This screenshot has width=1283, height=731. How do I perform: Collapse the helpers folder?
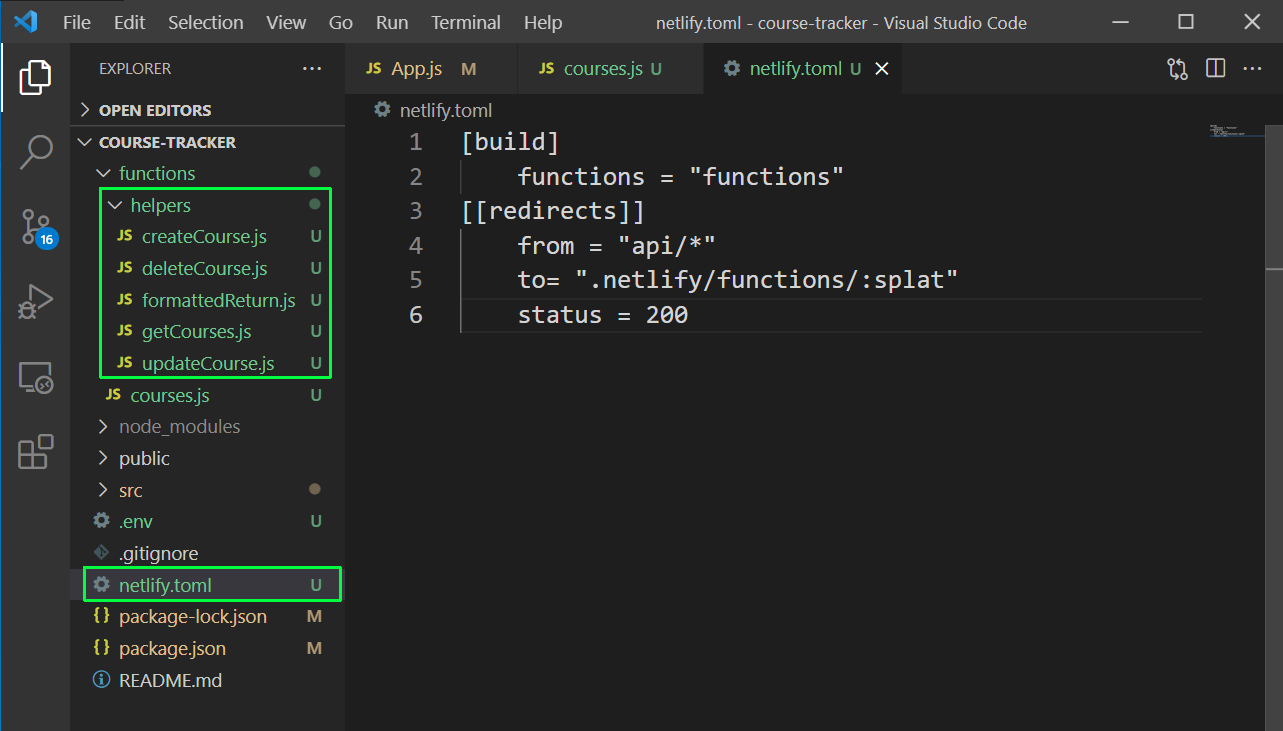115,206
